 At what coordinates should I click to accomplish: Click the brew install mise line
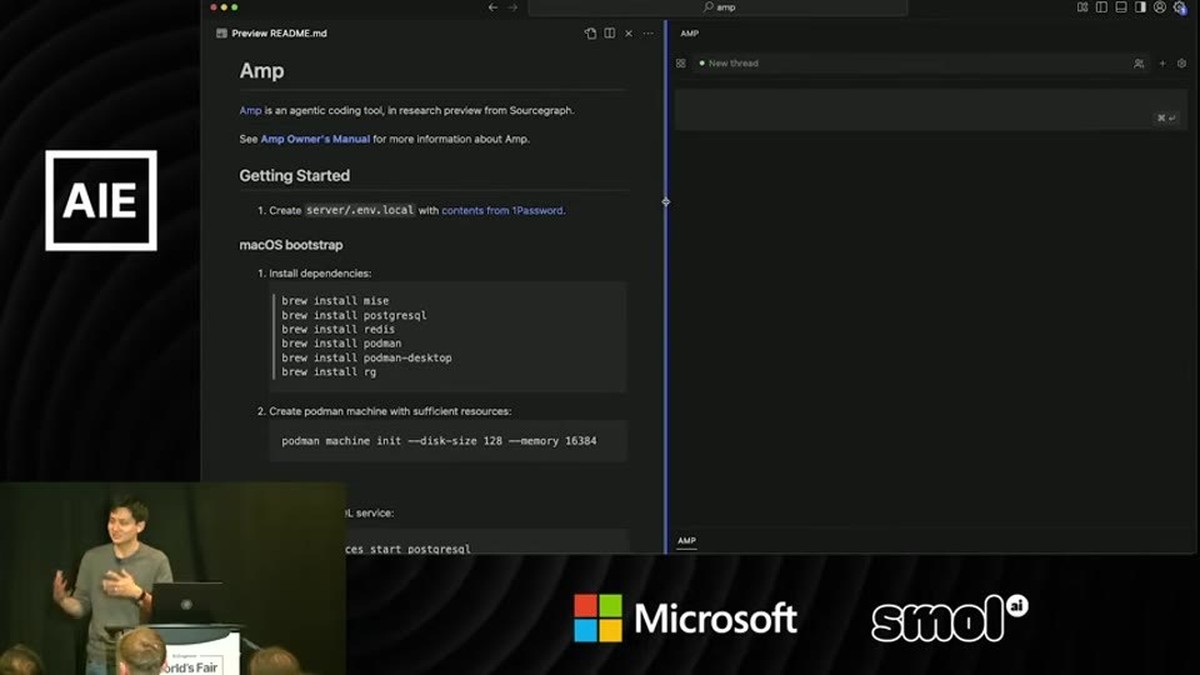tap(335, 301)
